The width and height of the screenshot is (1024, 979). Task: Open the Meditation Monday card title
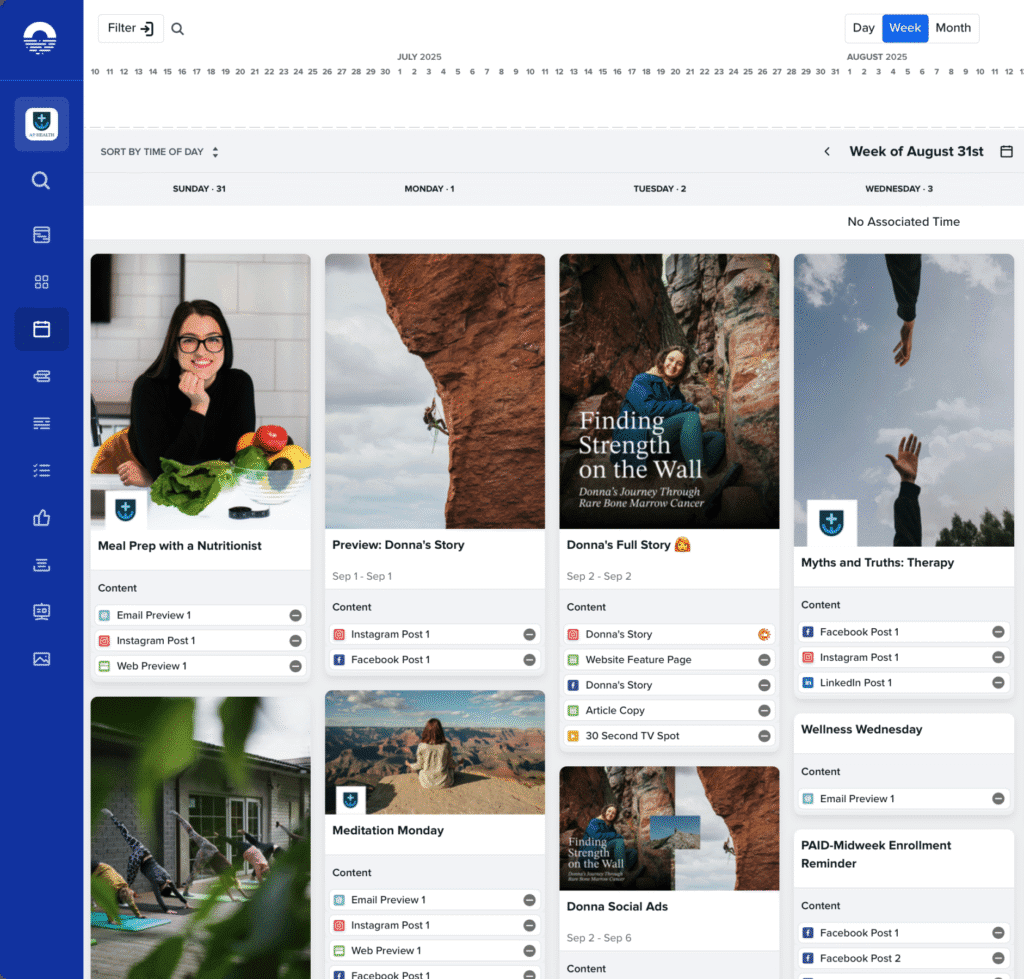388,831
